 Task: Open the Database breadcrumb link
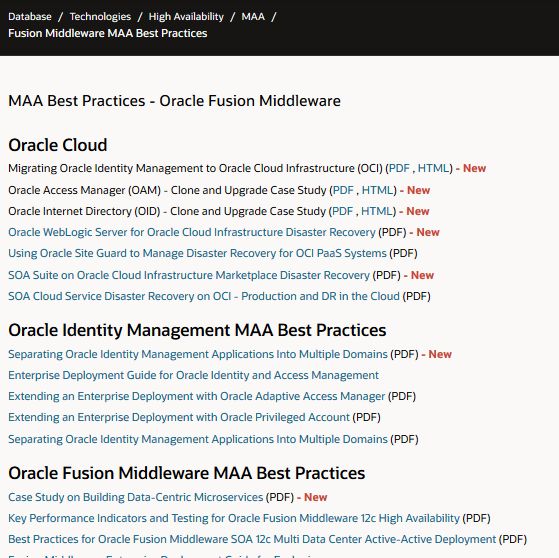coord(30,16)
